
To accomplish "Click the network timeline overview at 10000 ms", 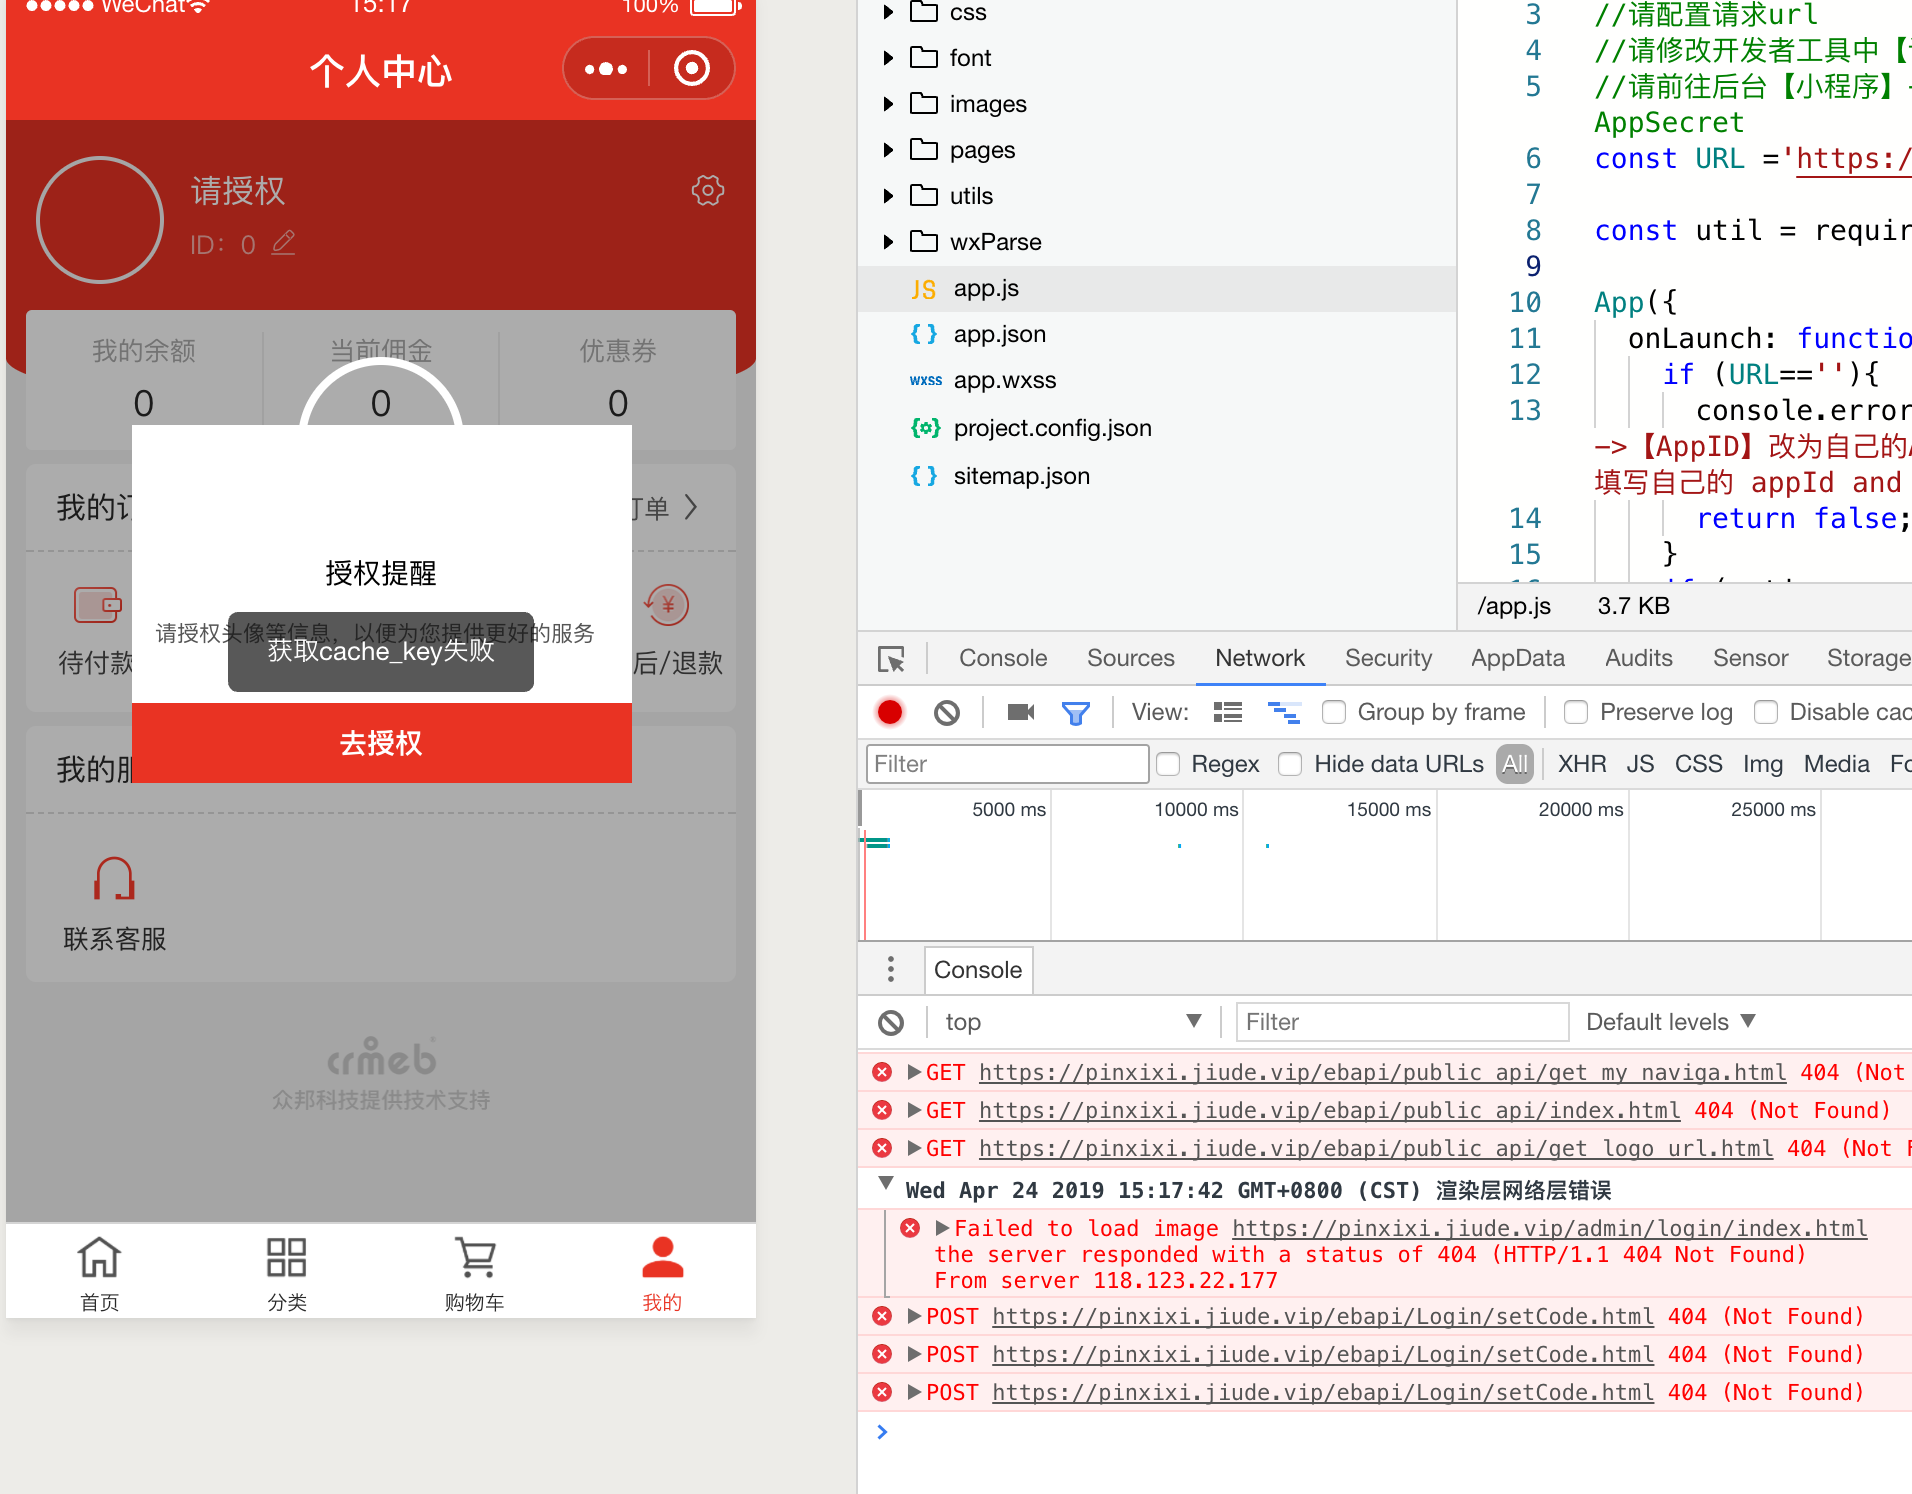I will (x=1243, y=865).
